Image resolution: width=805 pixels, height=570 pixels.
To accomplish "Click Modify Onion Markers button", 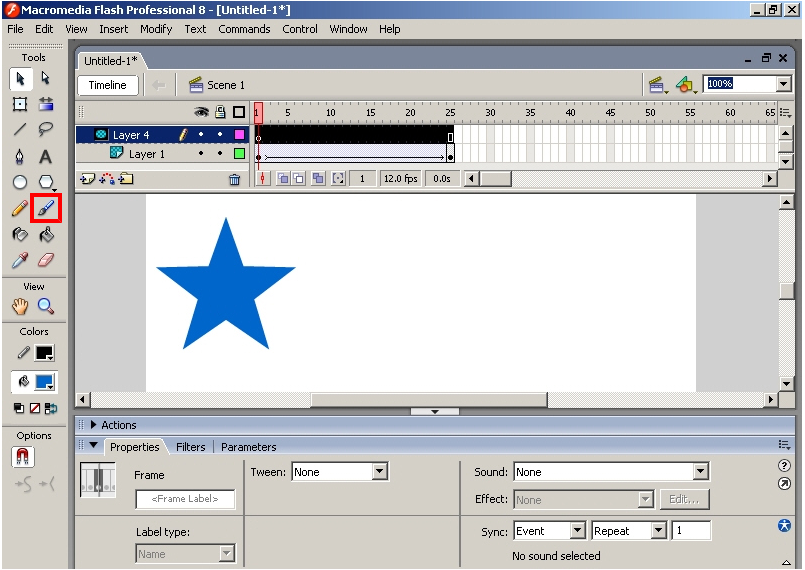I will pyautogui.click(x=338, y=179).
